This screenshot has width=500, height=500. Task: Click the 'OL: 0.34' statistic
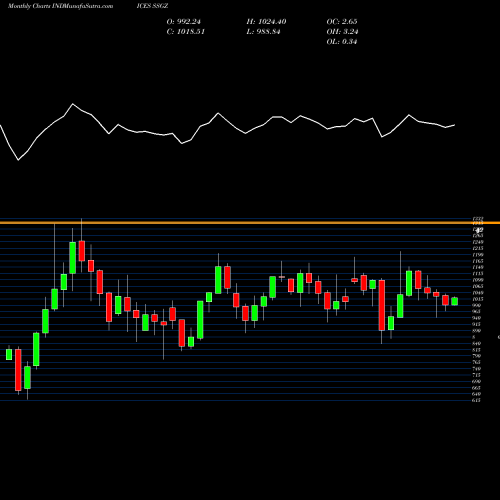pos(342,42)
